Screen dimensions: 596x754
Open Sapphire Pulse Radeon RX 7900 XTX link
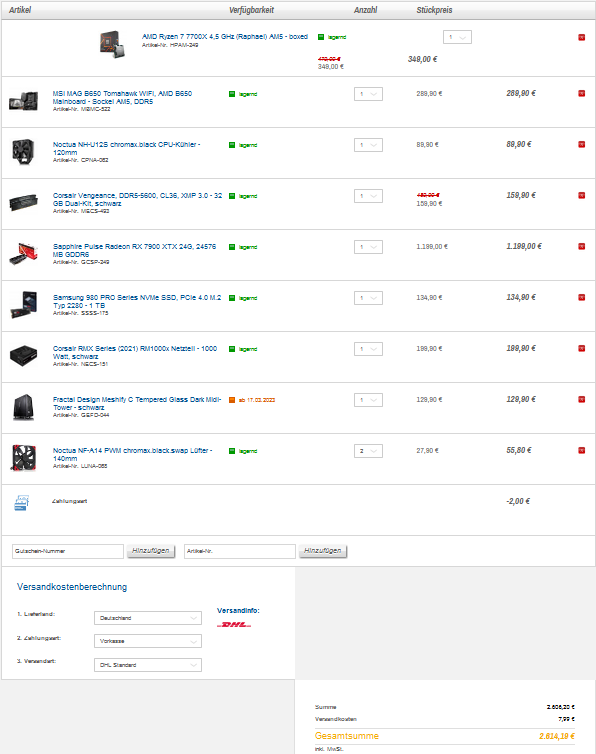tap(134, 250)
